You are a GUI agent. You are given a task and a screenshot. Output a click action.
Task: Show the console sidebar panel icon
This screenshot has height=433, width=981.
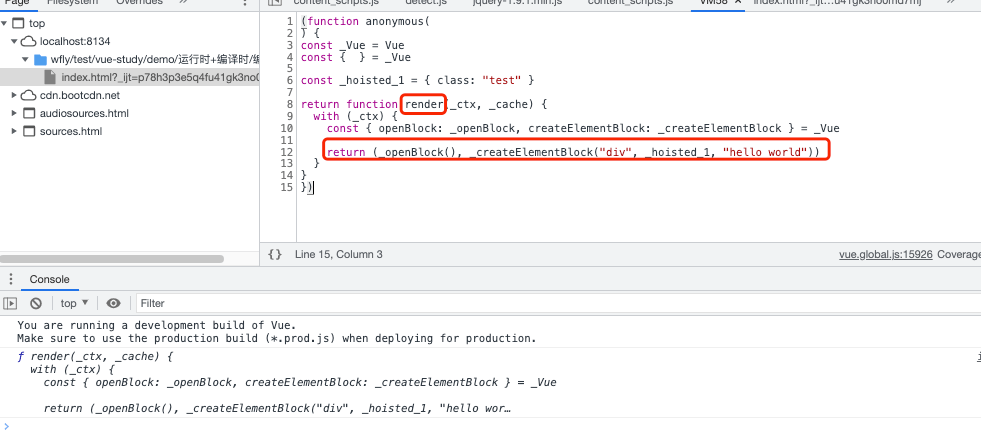(x=10, y=303)
